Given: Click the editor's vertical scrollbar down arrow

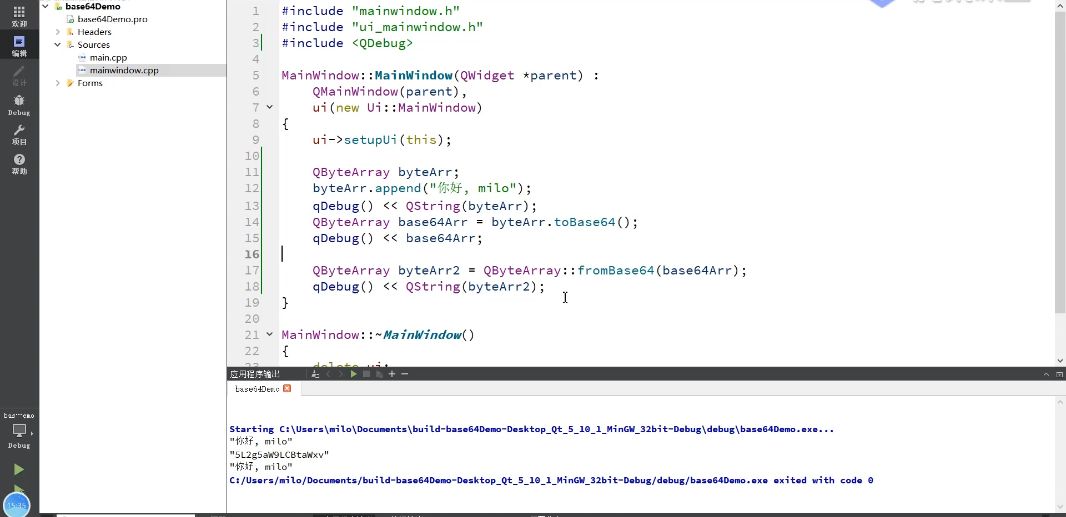Looking at the screenshot, I should tap(1061, 361).
